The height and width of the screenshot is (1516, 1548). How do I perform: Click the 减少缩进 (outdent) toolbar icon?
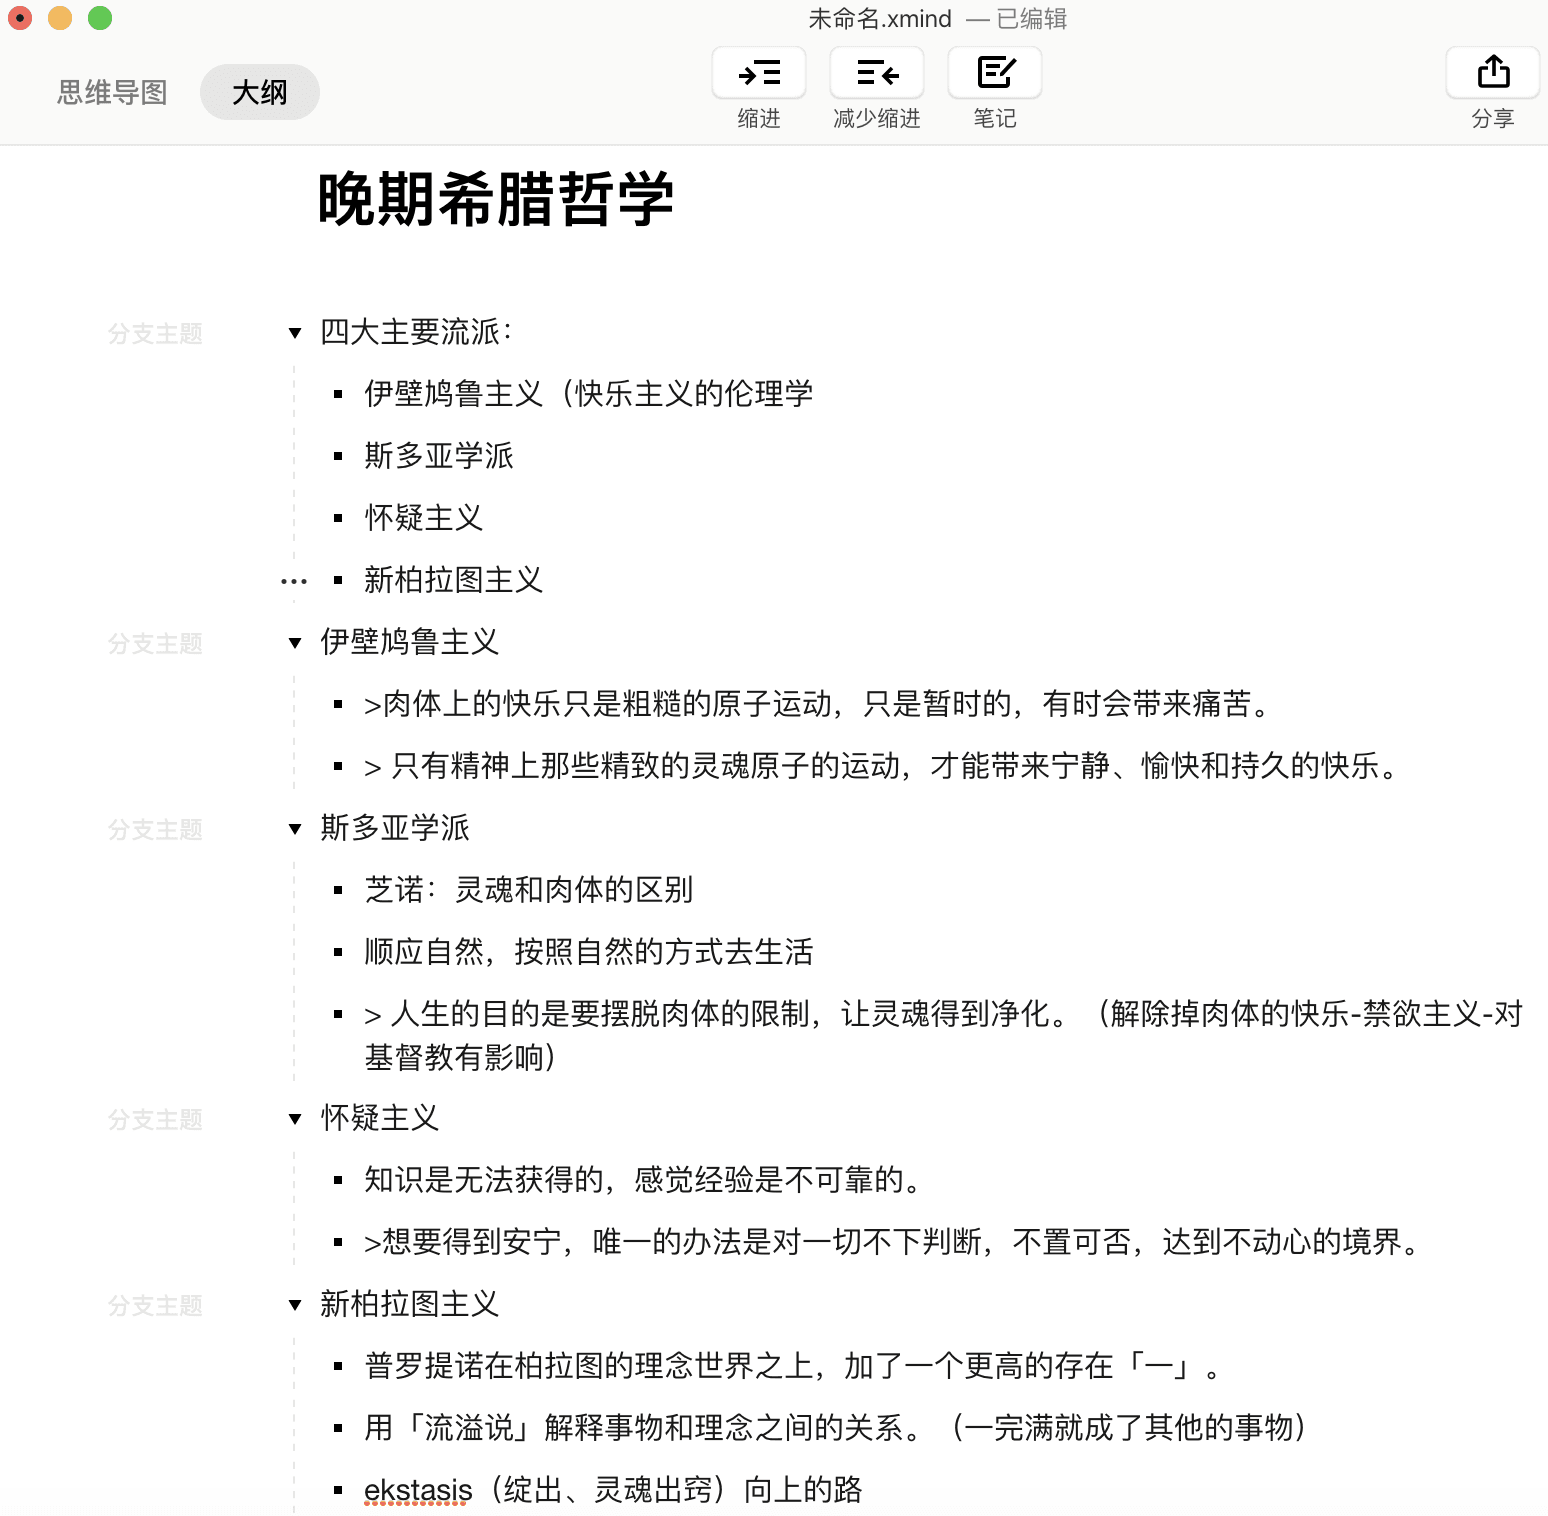click(x=877, y=72)
